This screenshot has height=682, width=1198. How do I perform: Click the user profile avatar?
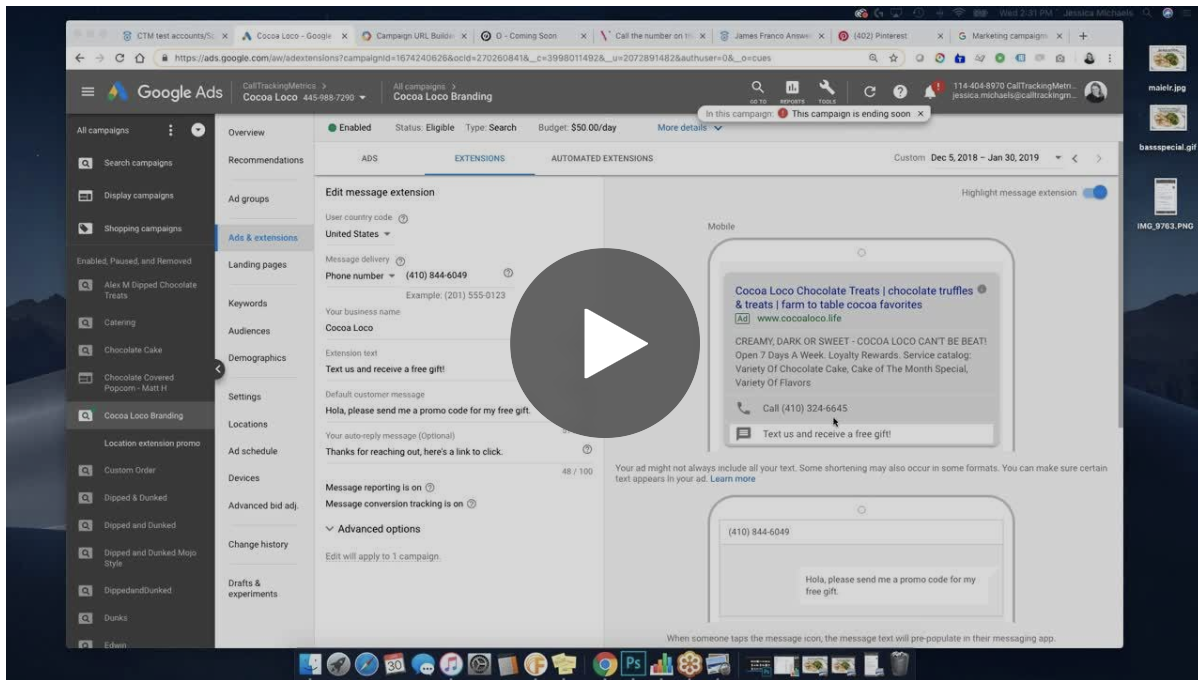coord(1095,93)
